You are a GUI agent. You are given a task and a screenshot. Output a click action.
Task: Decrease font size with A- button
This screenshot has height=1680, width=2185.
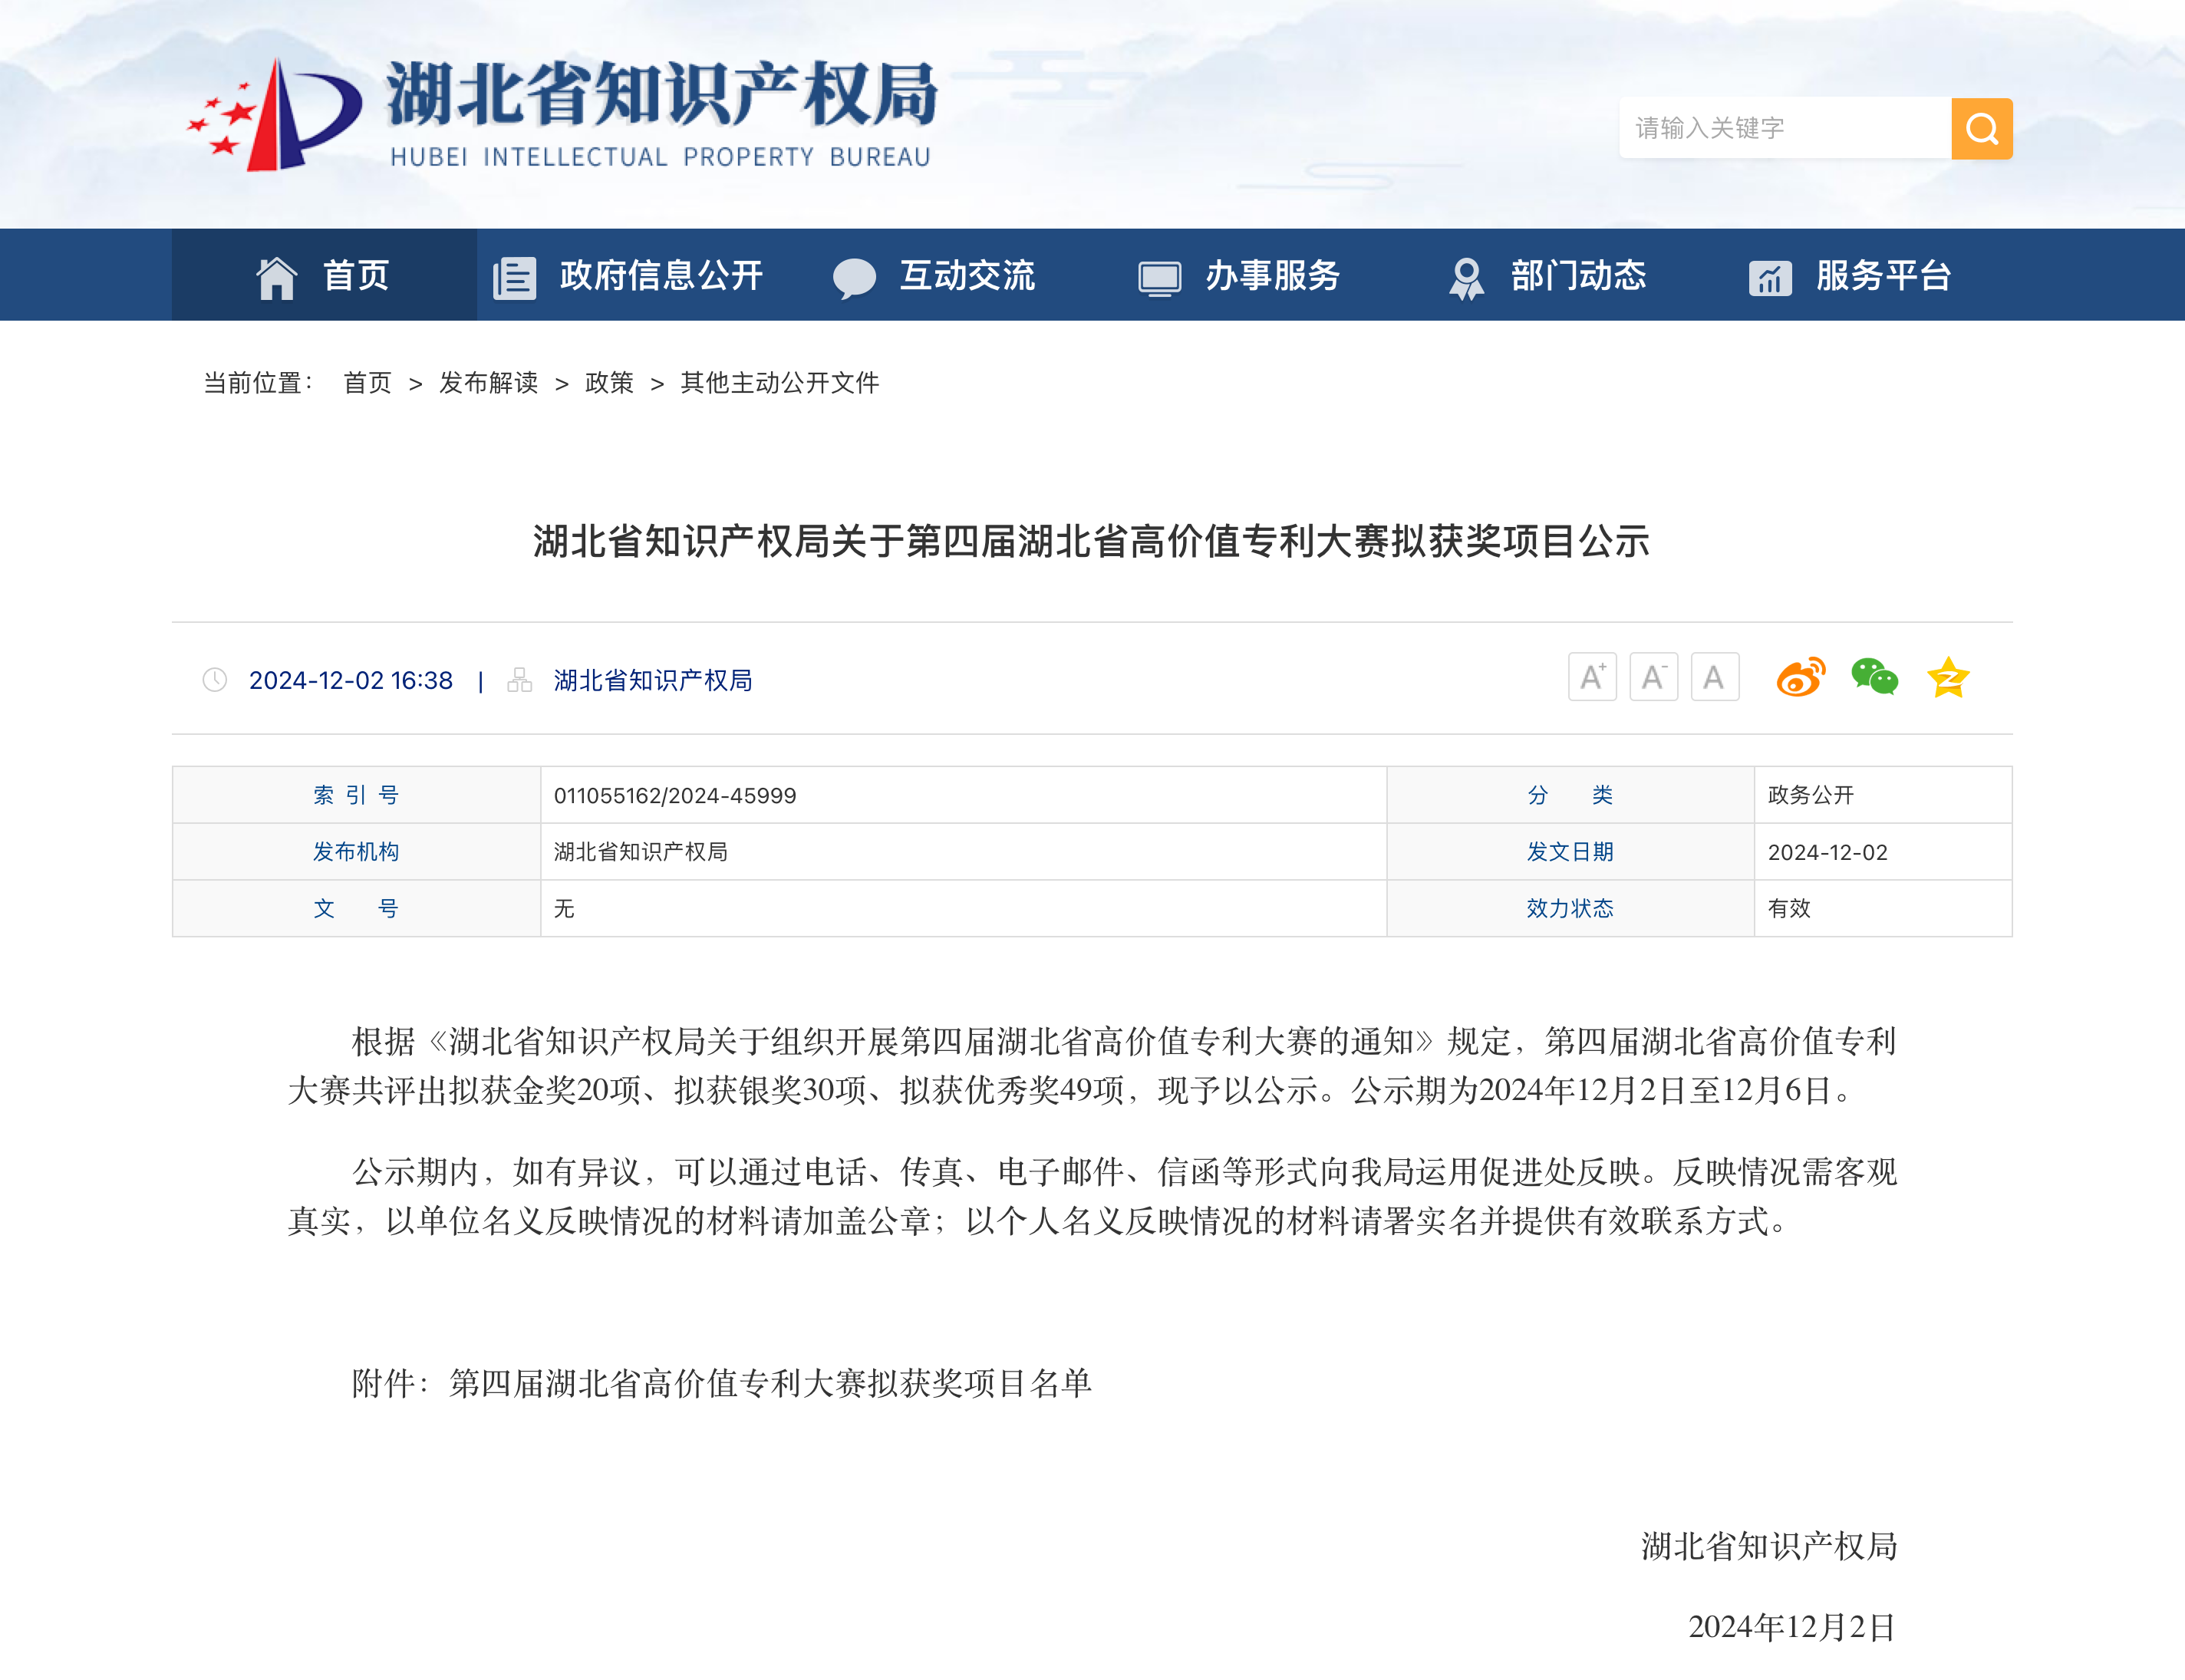(x=1653, y=678)
